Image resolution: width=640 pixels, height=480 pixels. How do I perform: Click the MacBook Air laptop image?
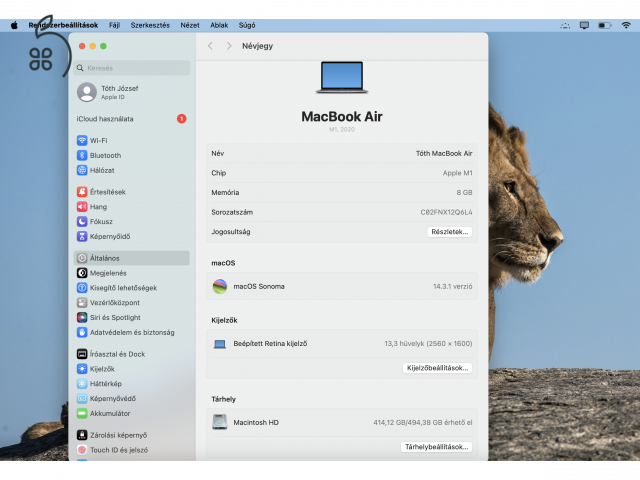pyautogui.click(x=342, y=78)
